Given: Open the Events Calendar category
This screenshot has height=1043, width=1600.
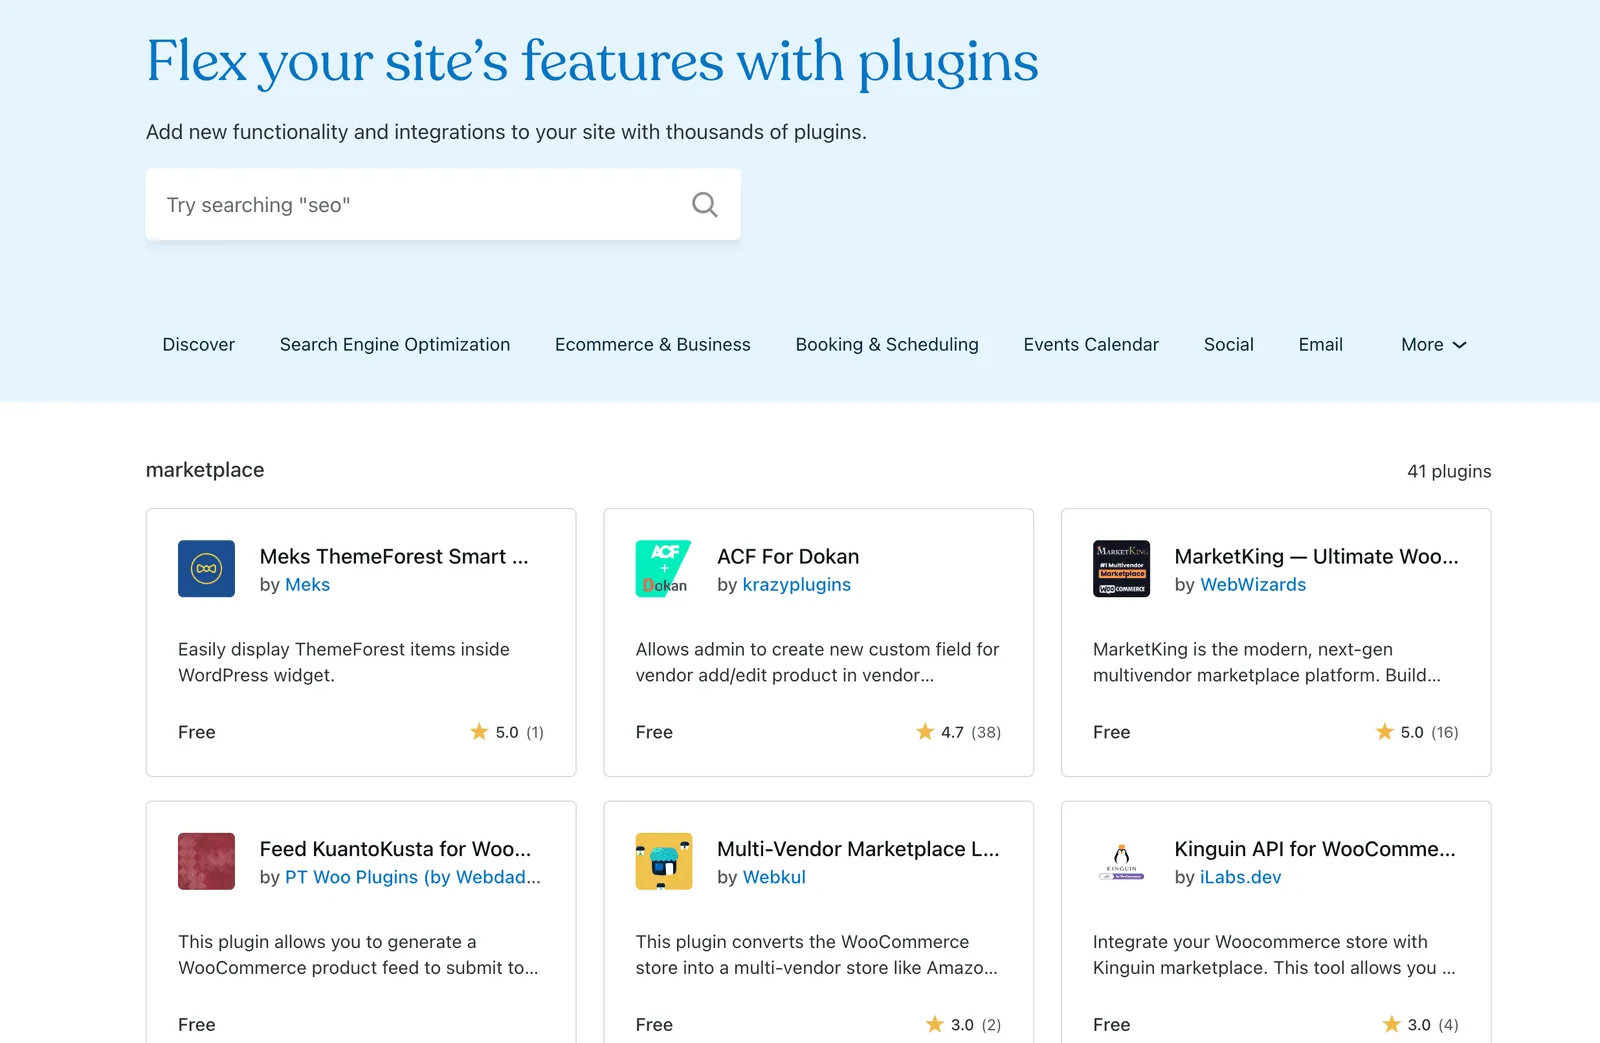Looking at the screenshot, I should tap(1091, 345).
